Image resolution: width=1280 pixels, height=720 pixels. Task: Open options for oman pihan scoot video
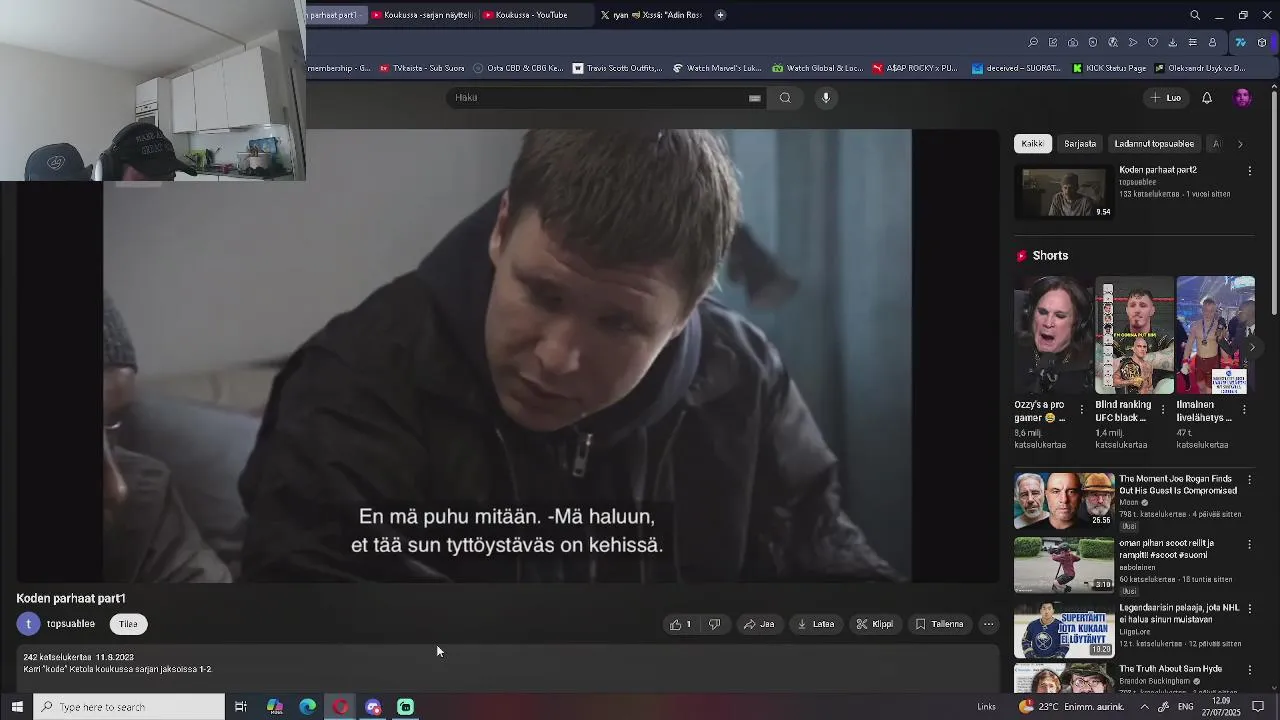tap(1249, 545)
